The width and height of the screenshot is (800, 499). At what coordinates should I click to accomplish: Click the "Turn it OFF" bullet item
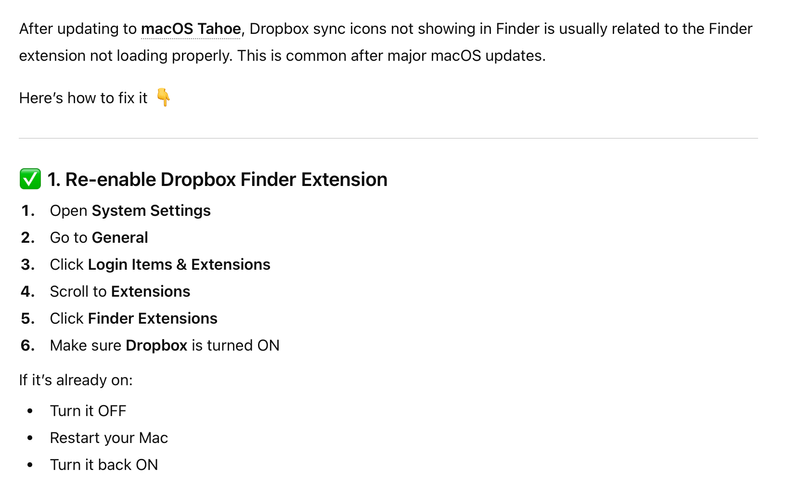[88, 411]
